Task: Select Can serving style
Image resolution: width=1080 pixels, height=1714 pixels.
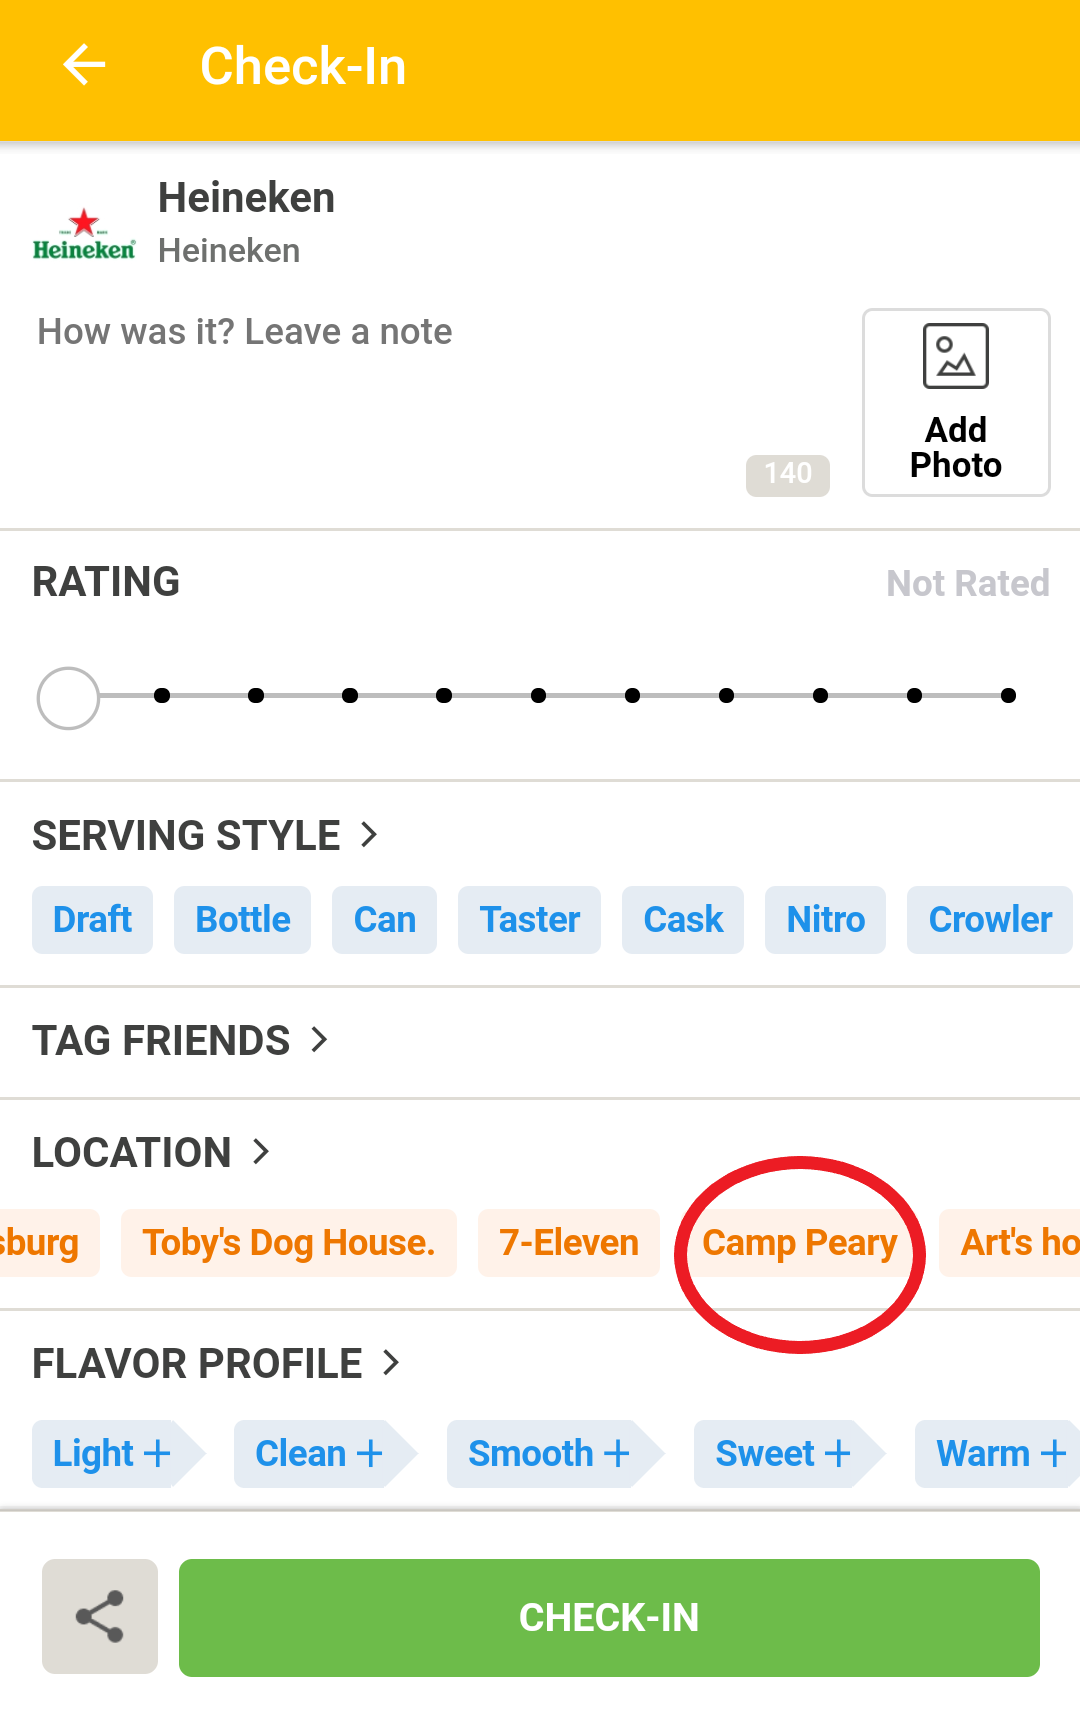Action: click(384, 920)
